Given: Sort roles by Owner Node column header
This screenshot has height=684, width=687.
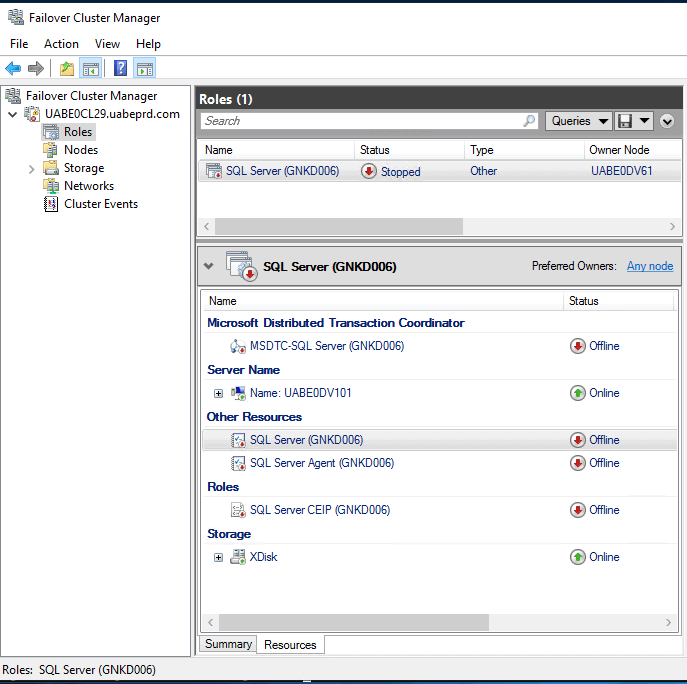Looking at the screenshot, I should pos(633,150).
